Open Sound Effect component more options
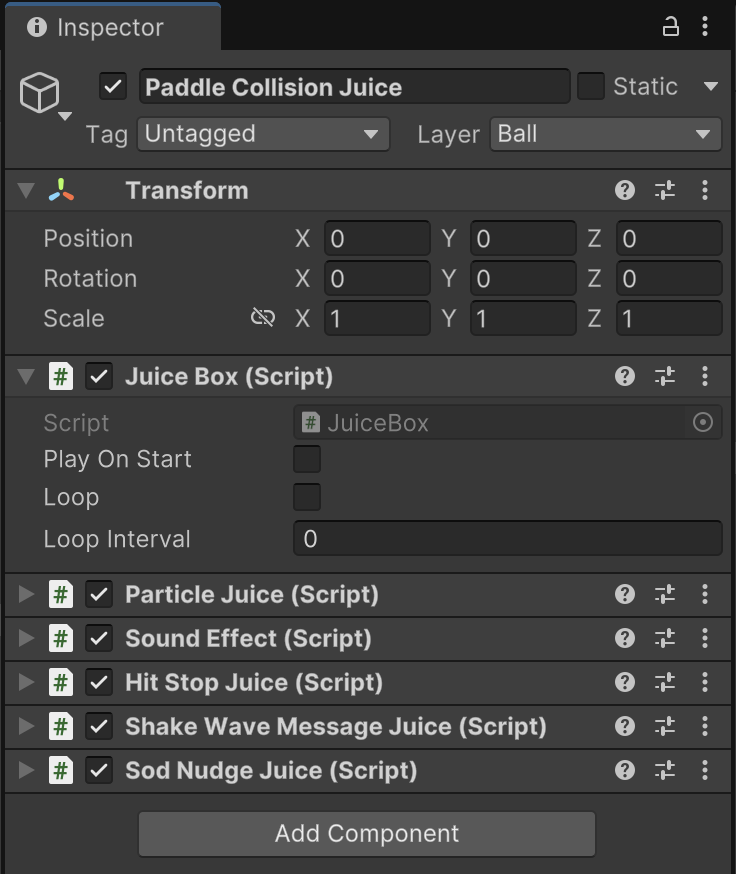736x874 pixels. click(x=705, y=638)
